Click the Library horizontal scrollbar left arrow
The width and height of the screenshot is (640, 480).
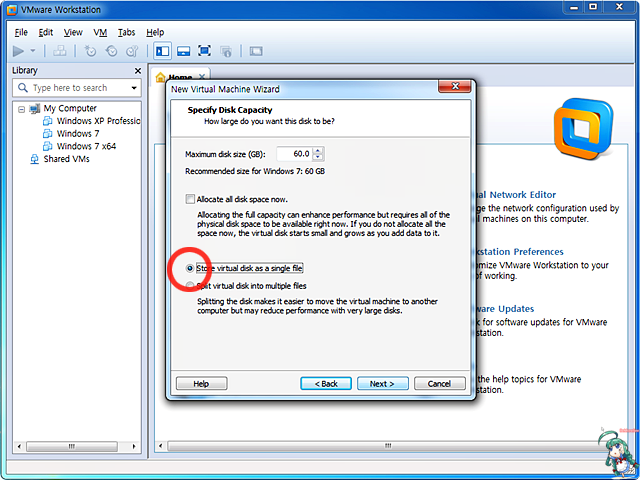pyautogui.click(x=19, y=446)
